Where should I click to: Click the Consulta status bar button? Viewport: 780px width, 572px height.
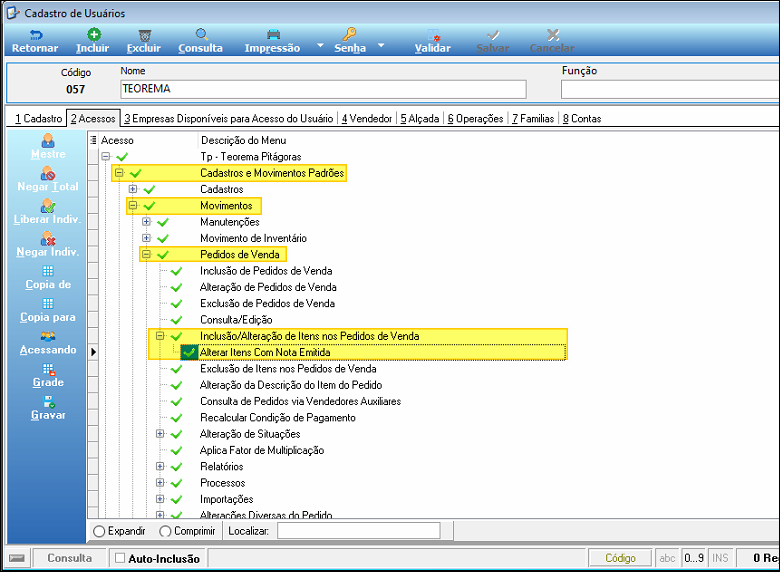(x=70, y=558)
